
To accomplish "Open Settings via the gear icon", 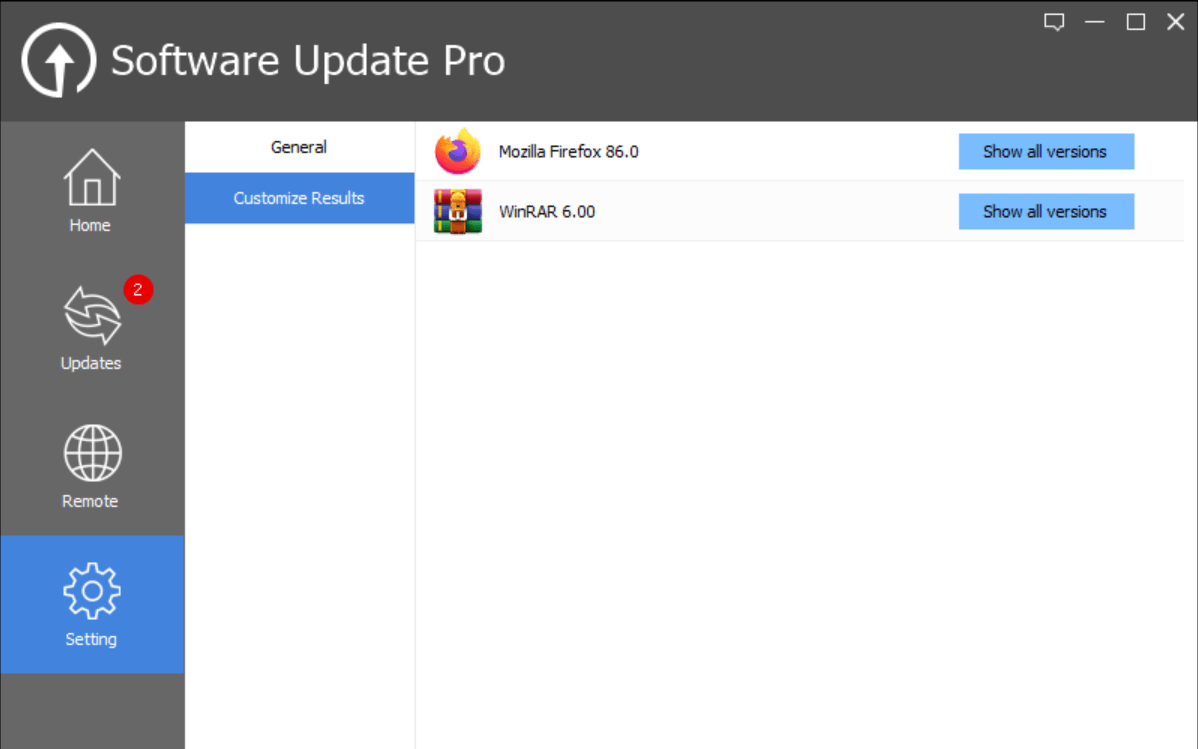I will pyautogui.click(x=91, y=591).
